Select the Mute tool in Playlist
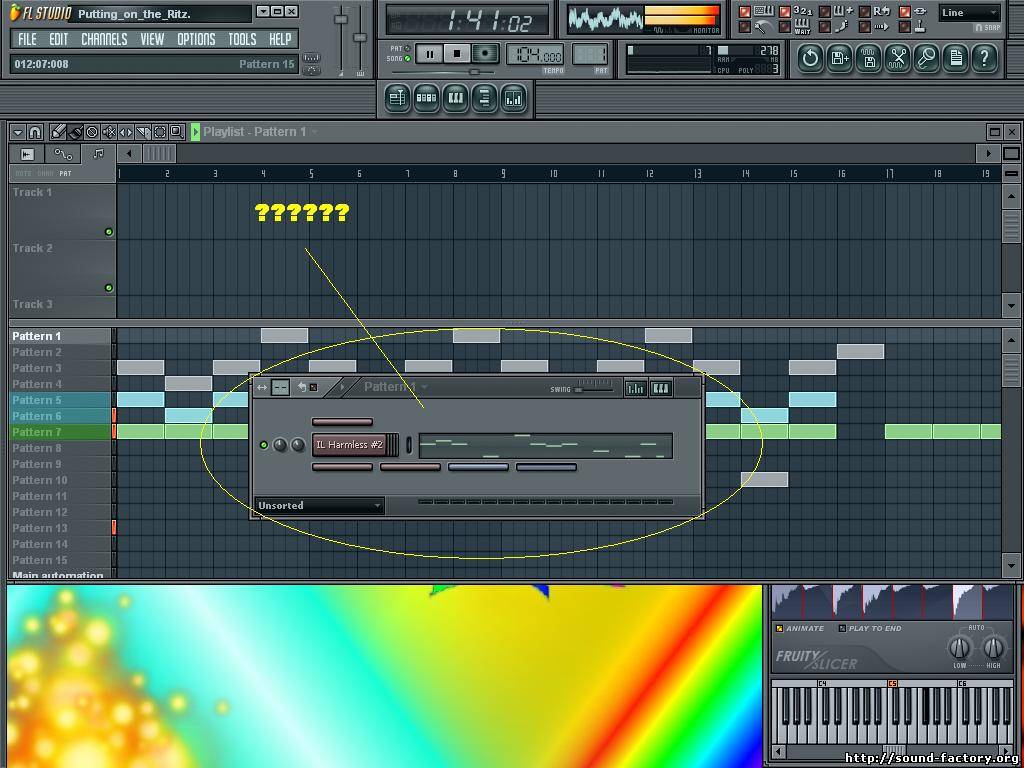 point(109,133)
